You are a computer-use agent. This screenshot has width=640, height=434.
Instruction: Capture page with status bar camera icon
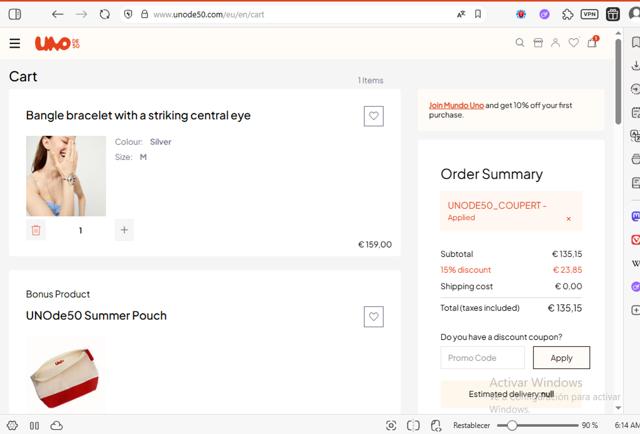click(x=391, y=425)
